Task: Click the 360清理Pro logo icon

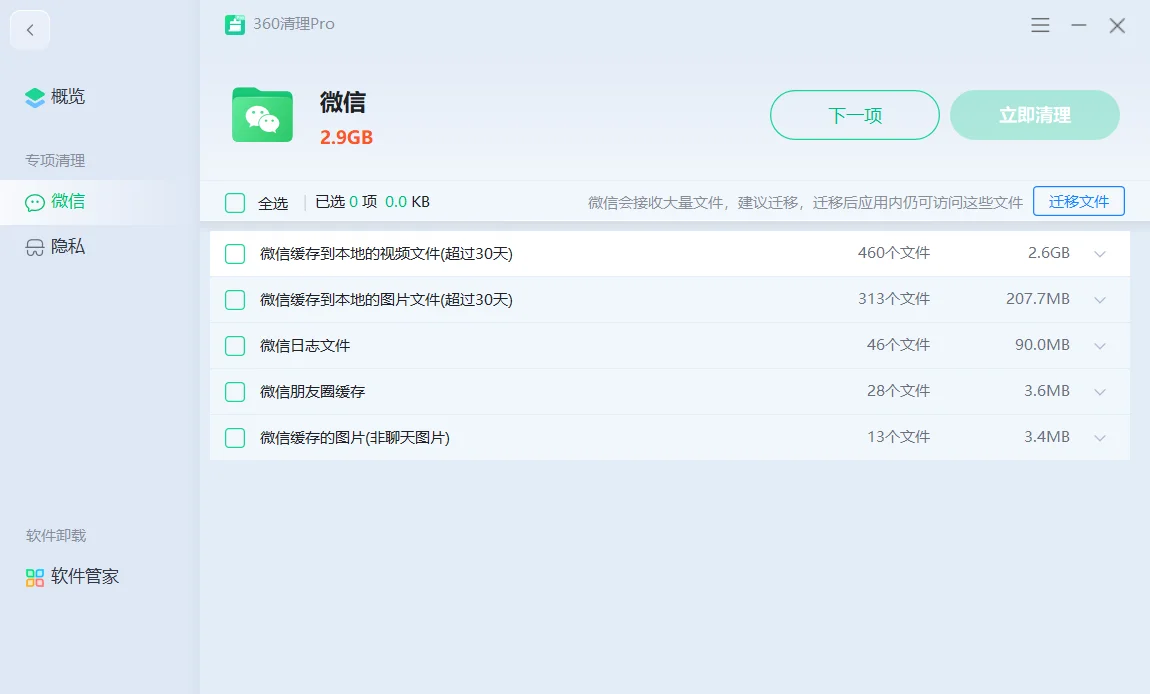Action: pyautogui.click(x=235, y=24)
